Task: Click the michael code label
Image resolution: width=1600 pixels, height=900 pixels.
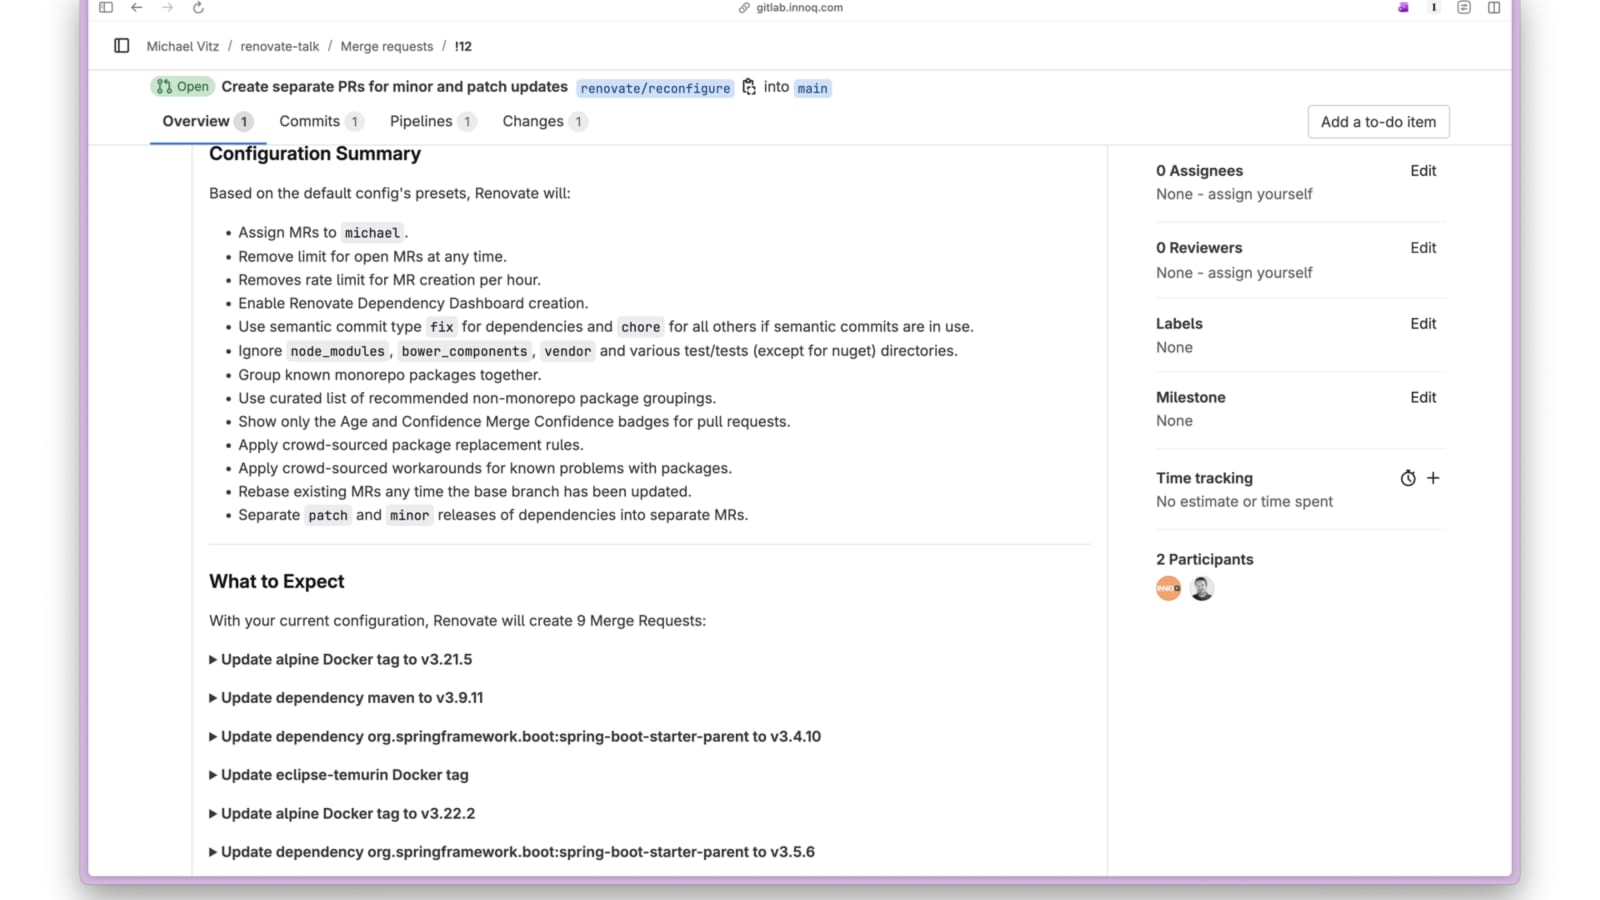Action: pyautogui.click(x=372, y=233)
